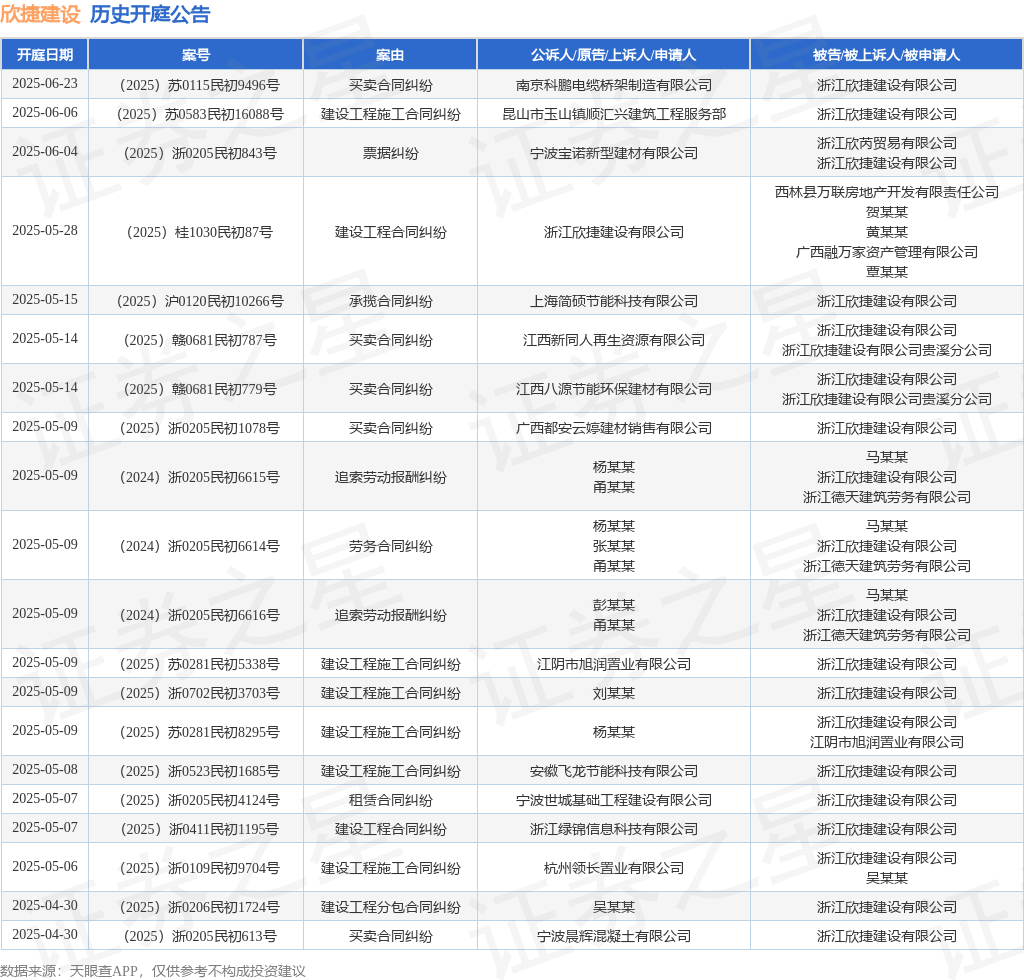Select the 开庭日期 column header

[44, 55]
